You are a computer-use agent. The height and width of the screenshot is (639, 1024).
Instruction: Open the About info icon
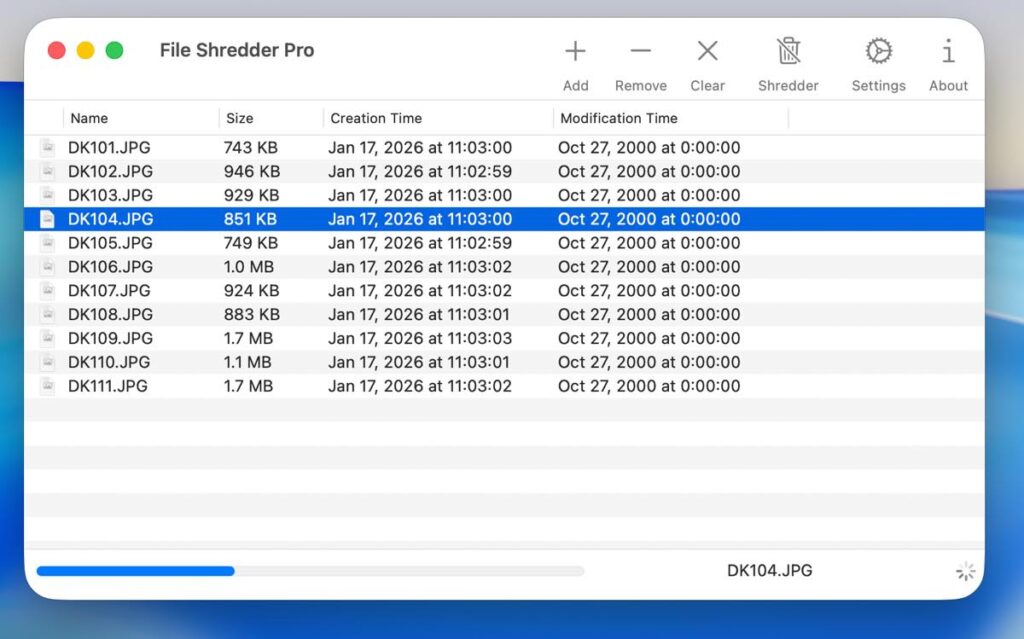coord(948,51)
